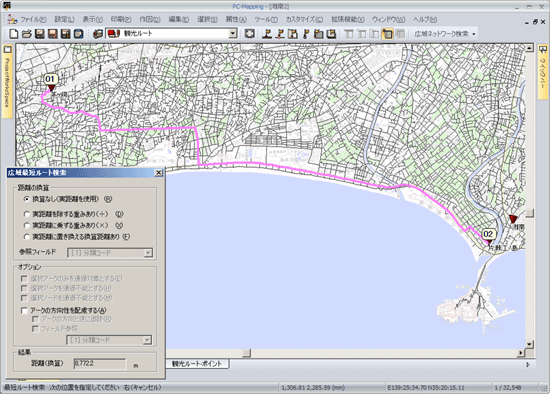Click the 02 destination marker on map
The image size is (550, 394).
[x=488, y=234]
